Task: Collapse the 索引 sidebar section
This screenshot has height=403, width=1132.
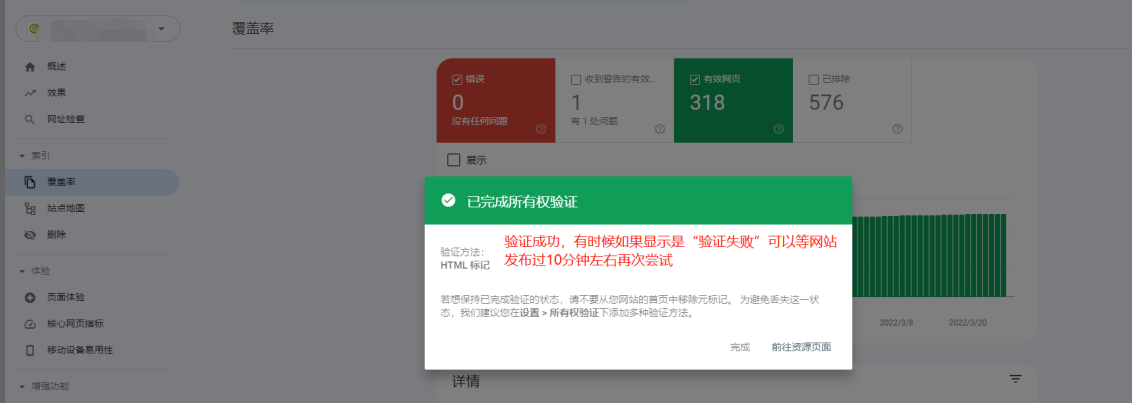Action: (x=23, y=155)
